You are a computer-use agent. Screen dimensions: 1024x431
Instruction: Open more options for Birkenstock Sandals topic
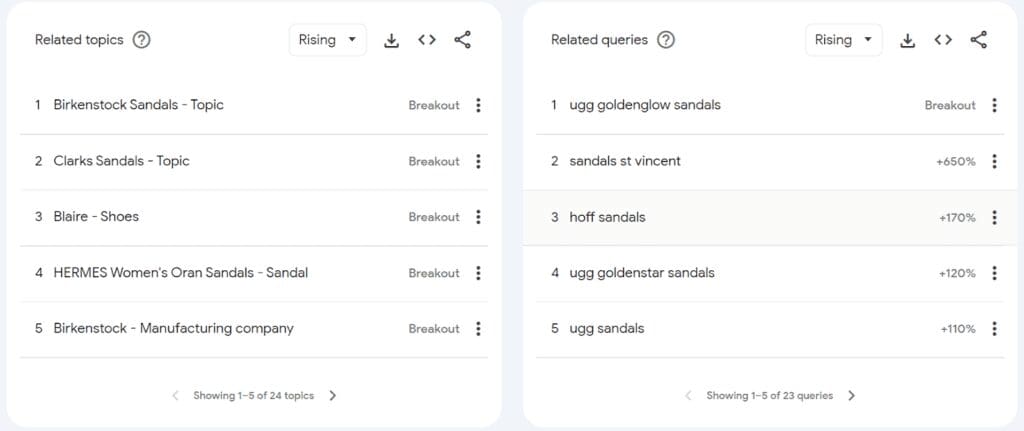478,105
